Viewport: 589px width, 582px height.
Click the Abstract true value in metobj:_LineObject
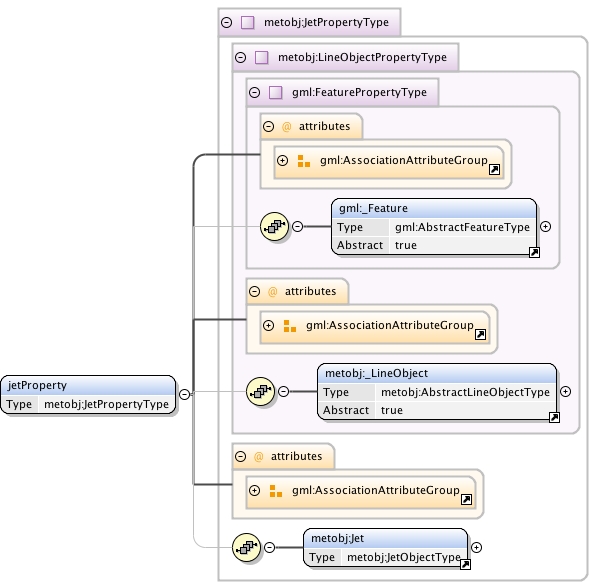click(x=392, y=410)
